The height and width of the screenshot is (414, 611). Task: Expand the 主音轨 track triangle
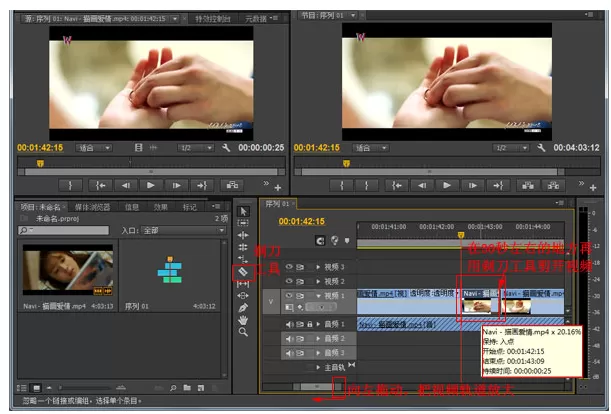(318, 367)
